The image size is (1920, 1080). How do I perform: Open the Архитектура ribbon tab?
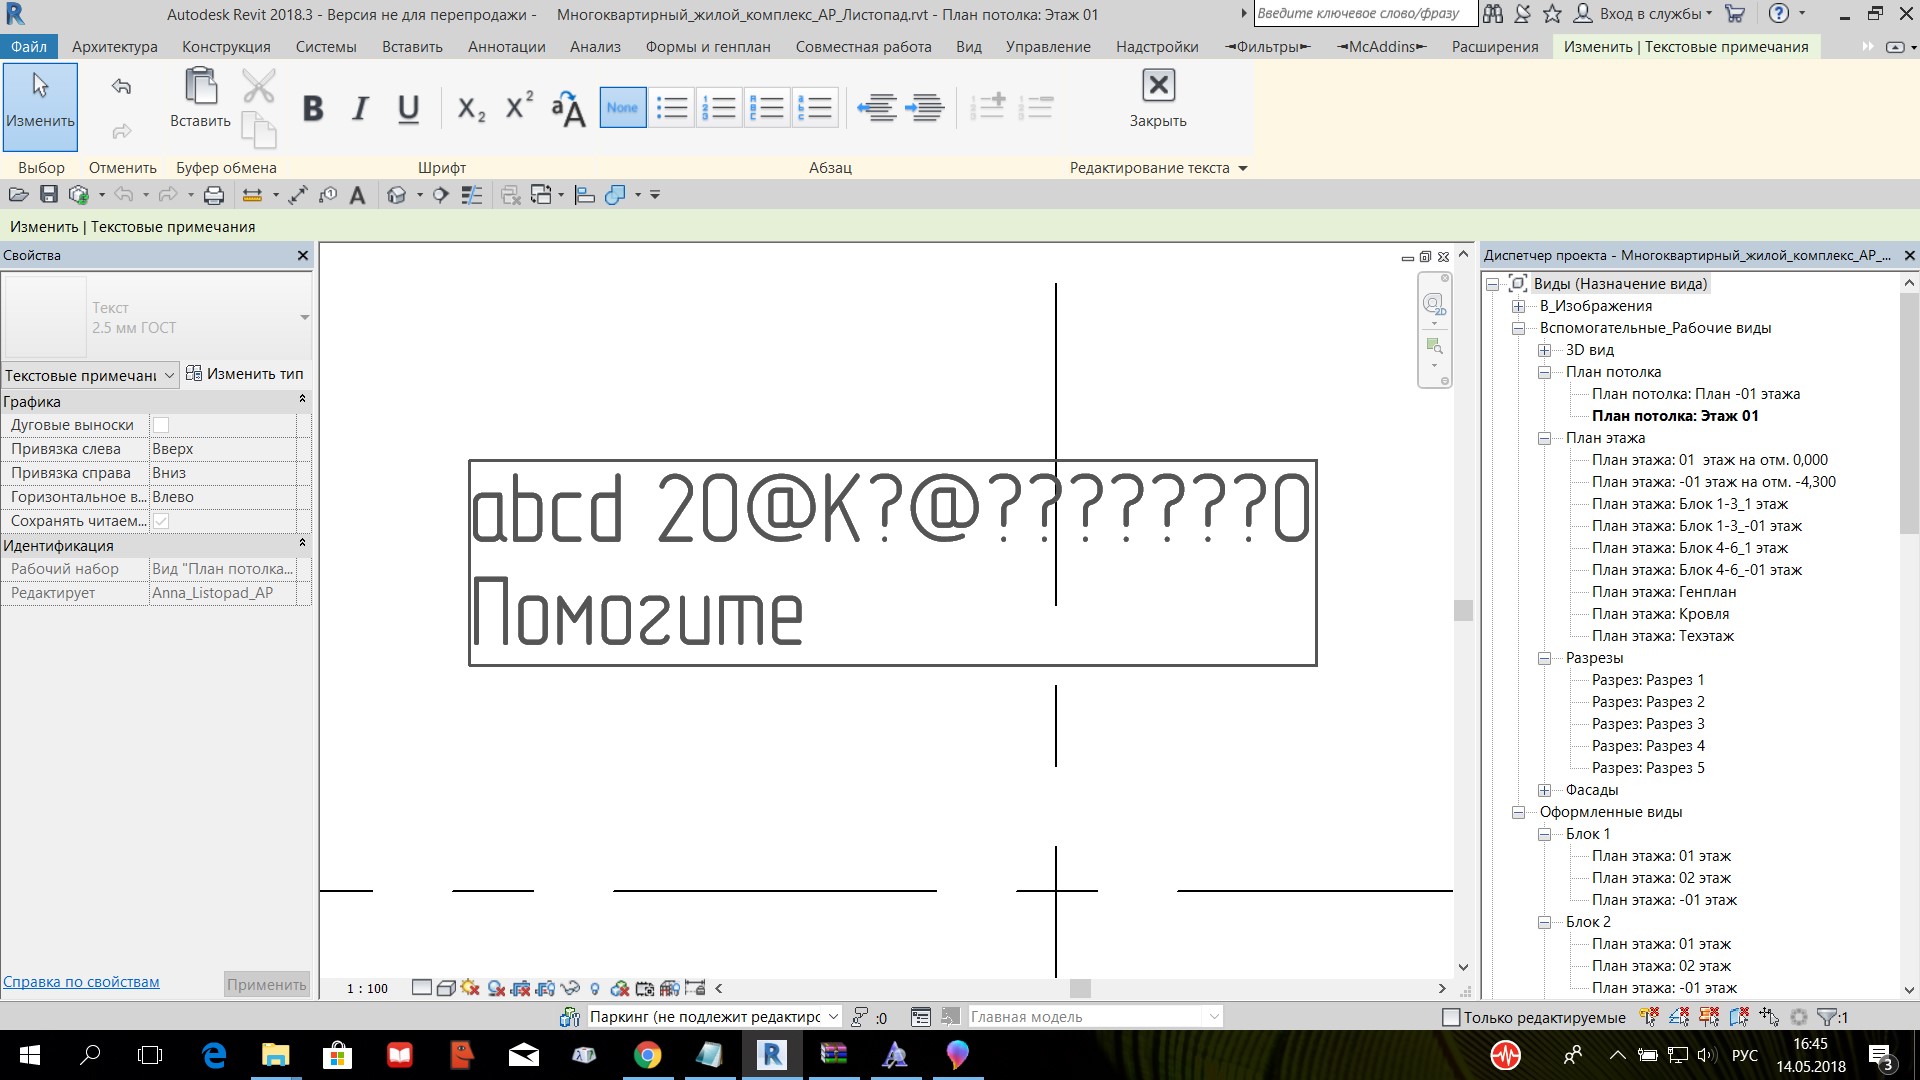(115, 47)
